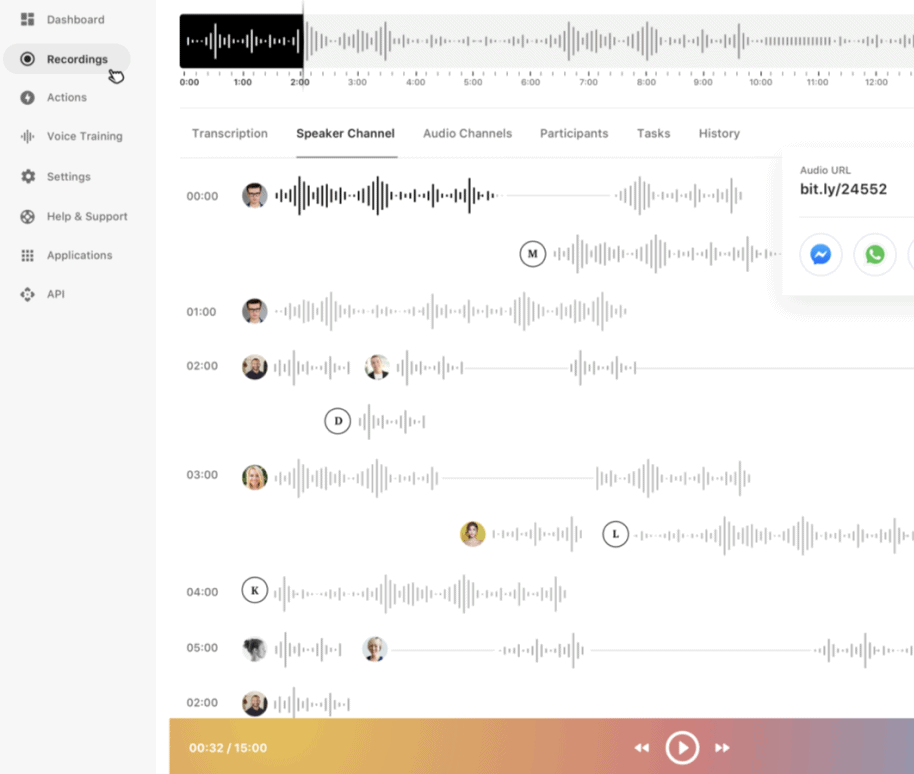Click the Dashboard icon in sidebar

click(x=27, y=19)
